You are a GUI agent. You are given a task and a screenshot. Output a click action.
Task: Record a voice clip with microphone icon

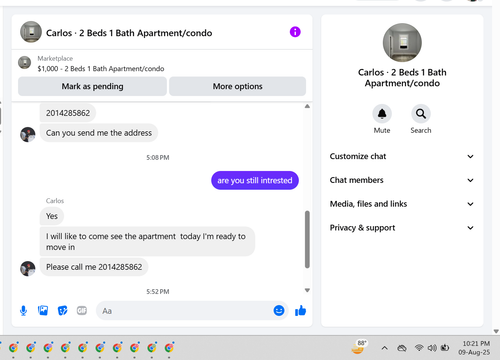(23, 311)
